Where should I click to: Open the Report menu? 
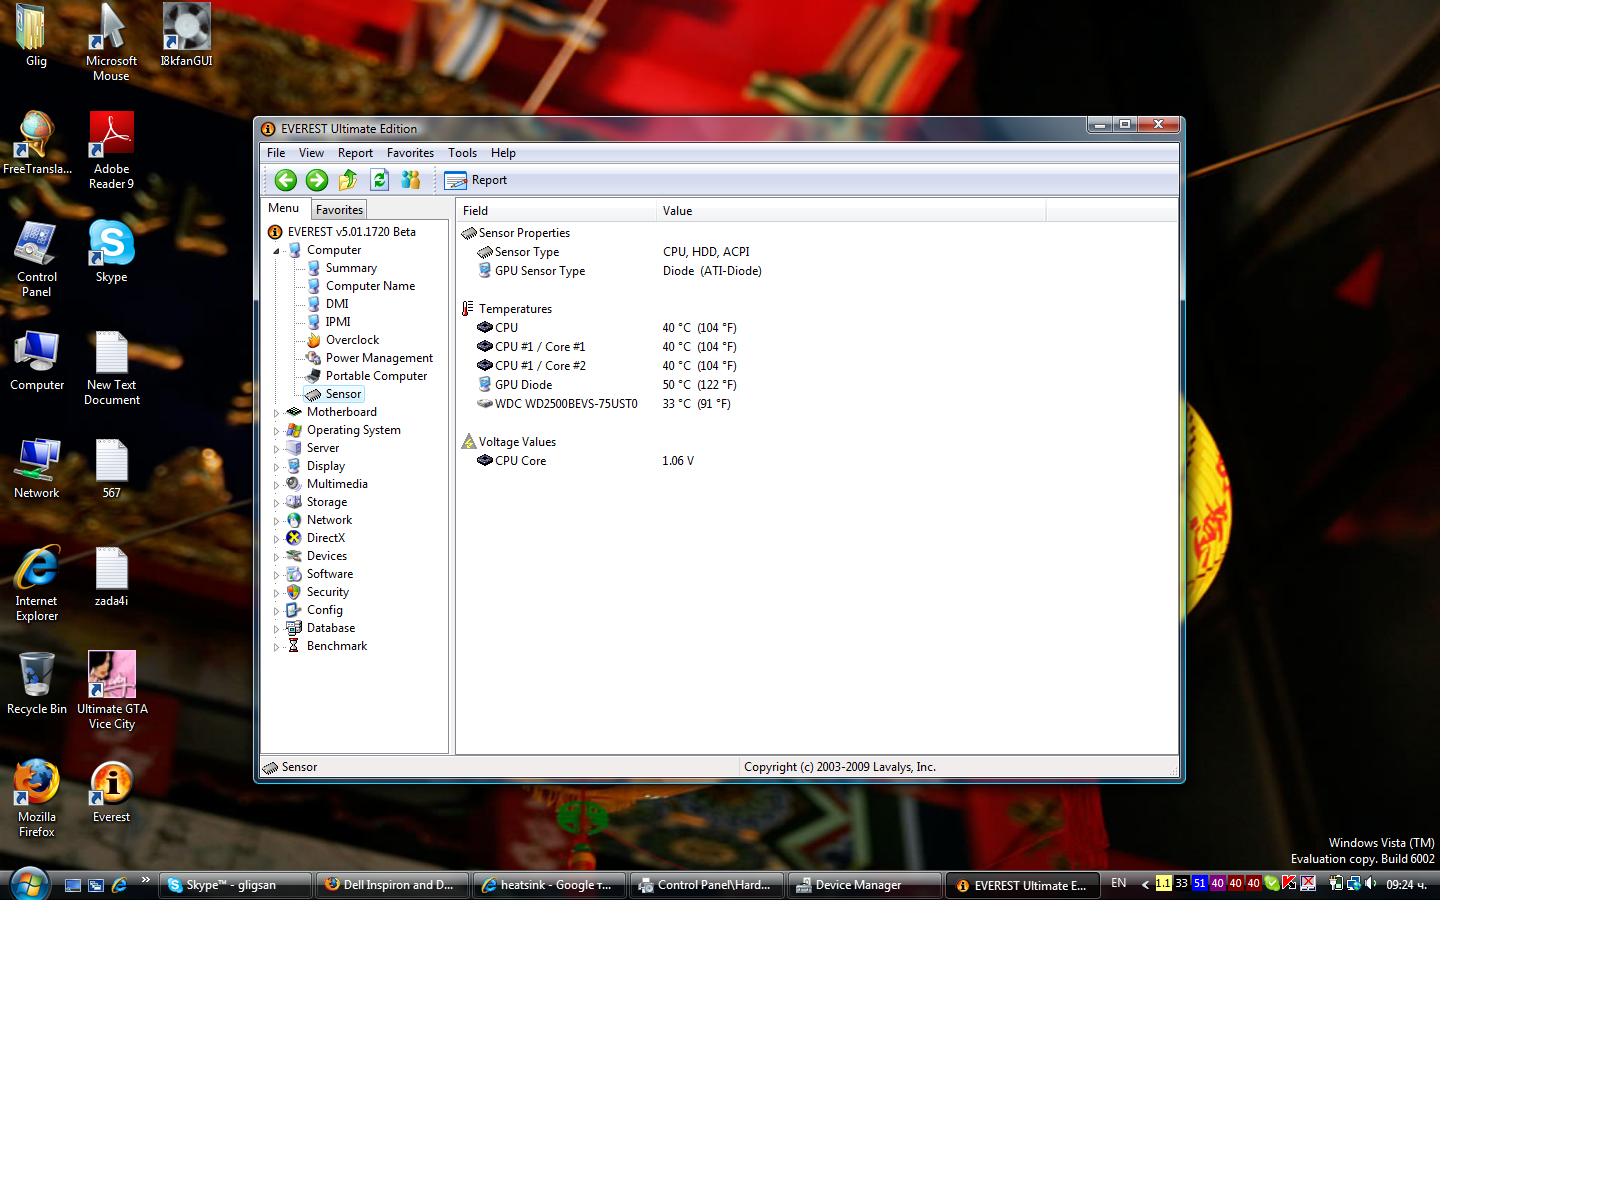[x=355, y=153]
